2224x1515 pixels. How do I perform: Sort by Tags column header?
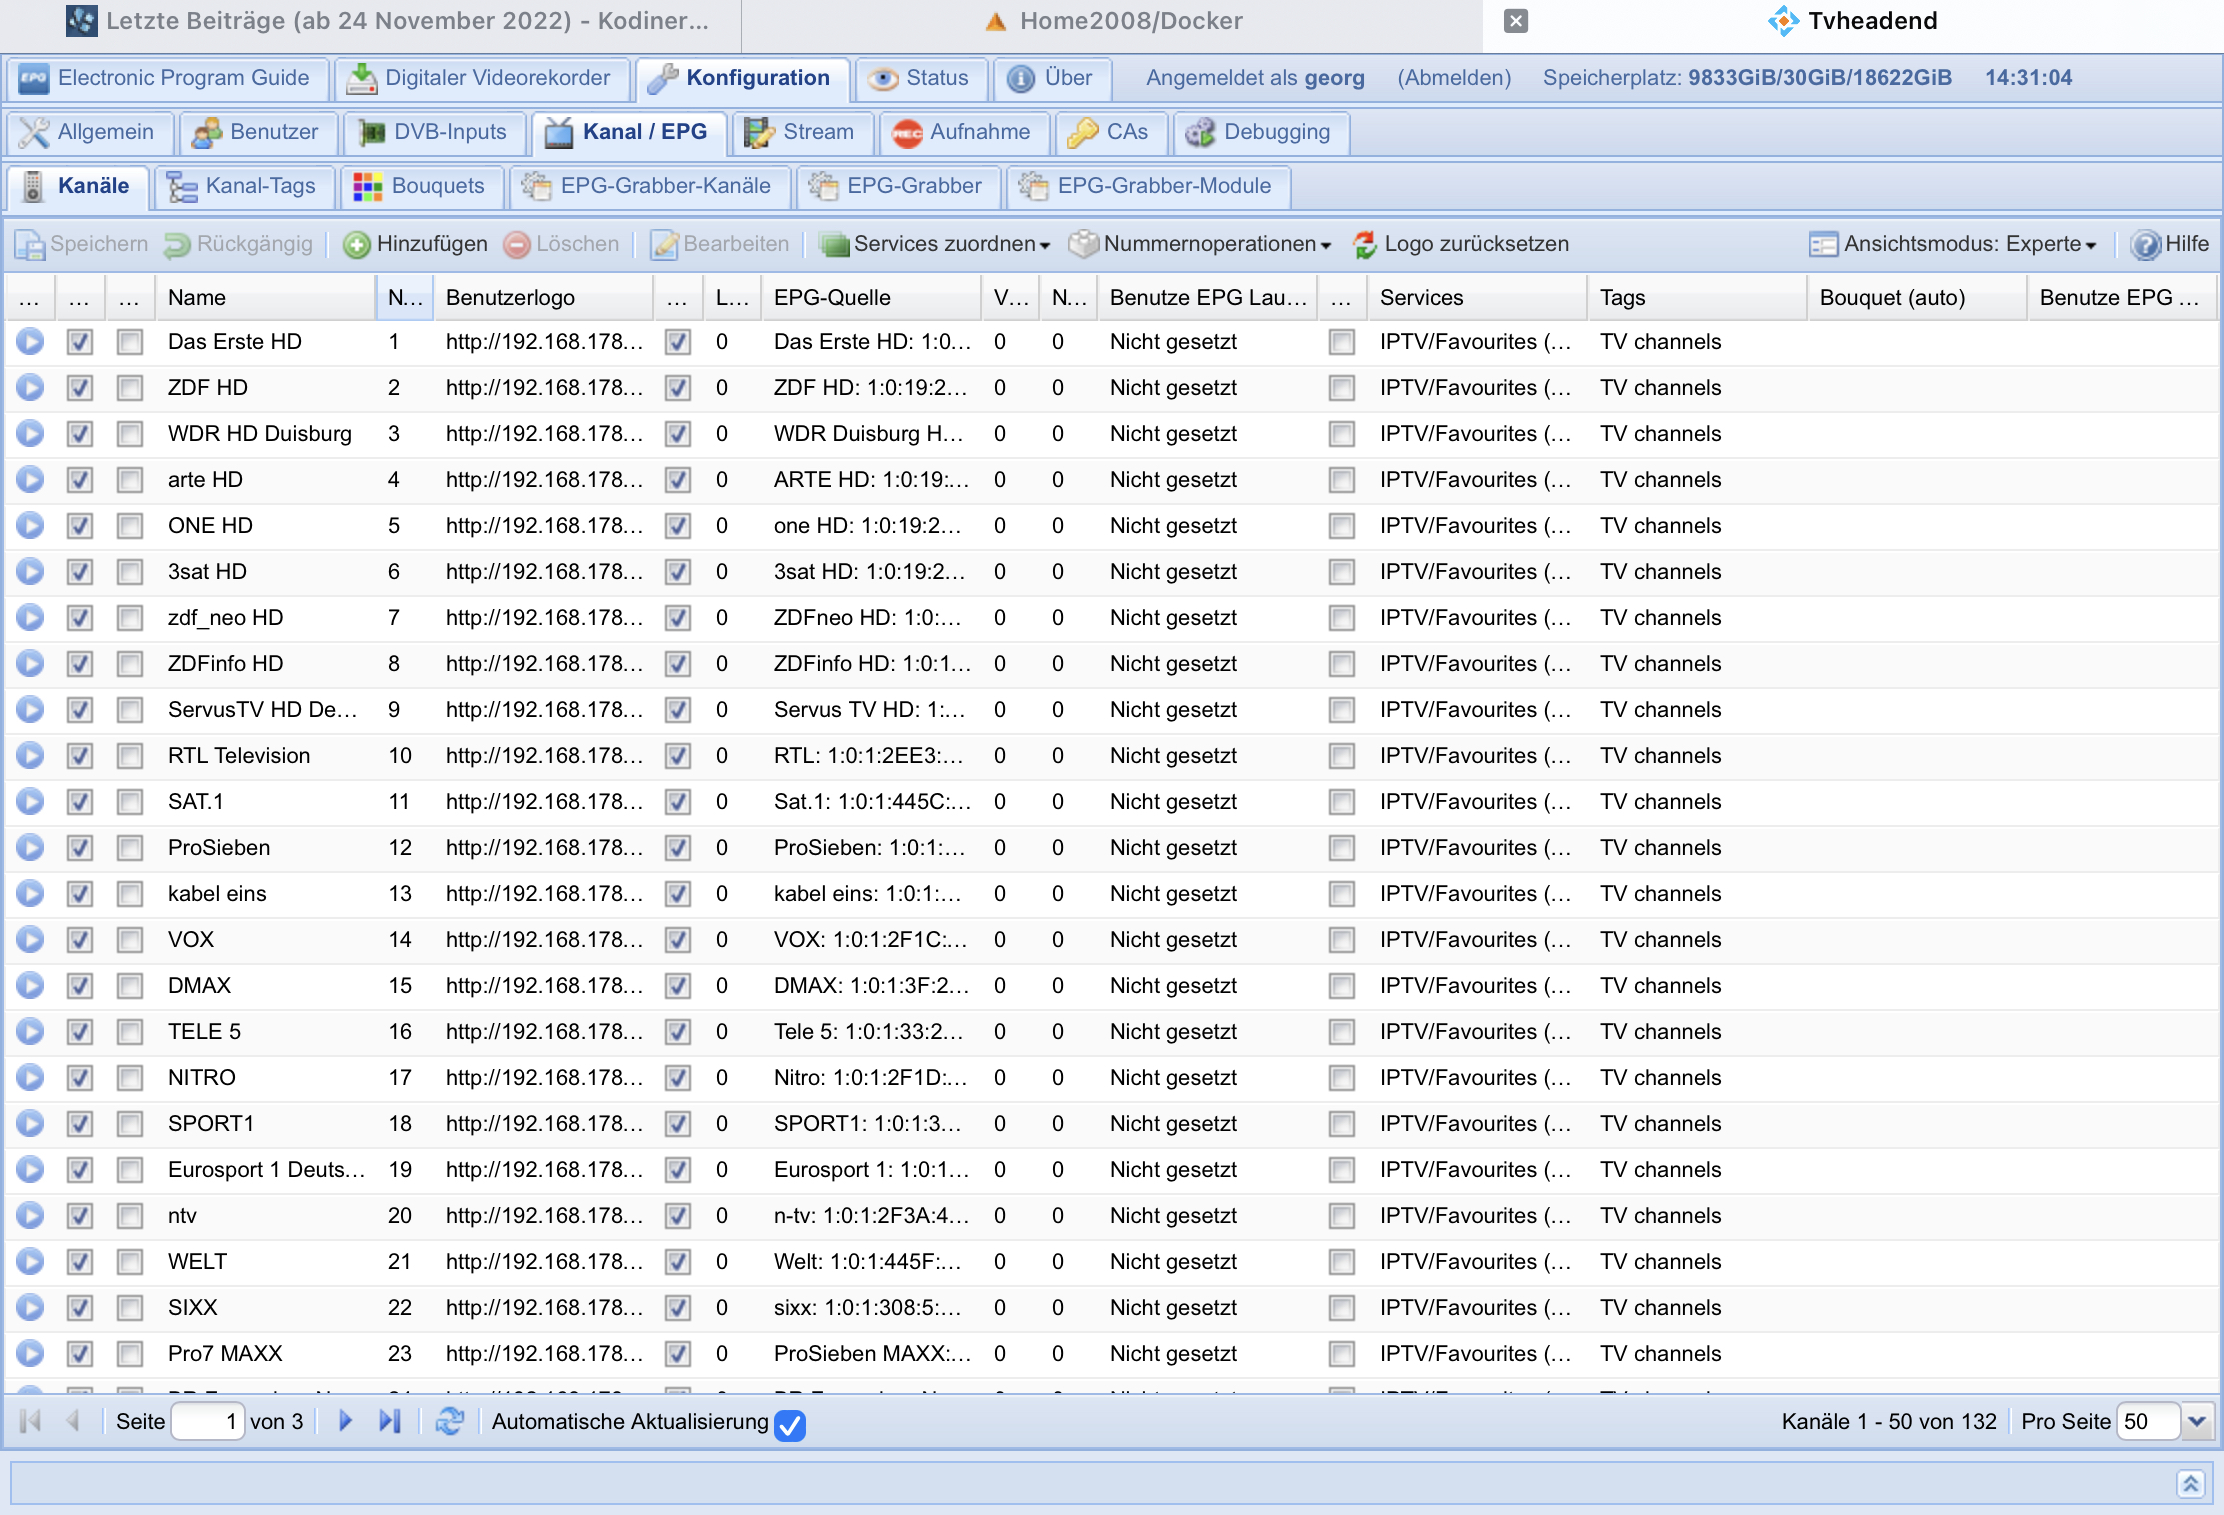click(1697, 298)
